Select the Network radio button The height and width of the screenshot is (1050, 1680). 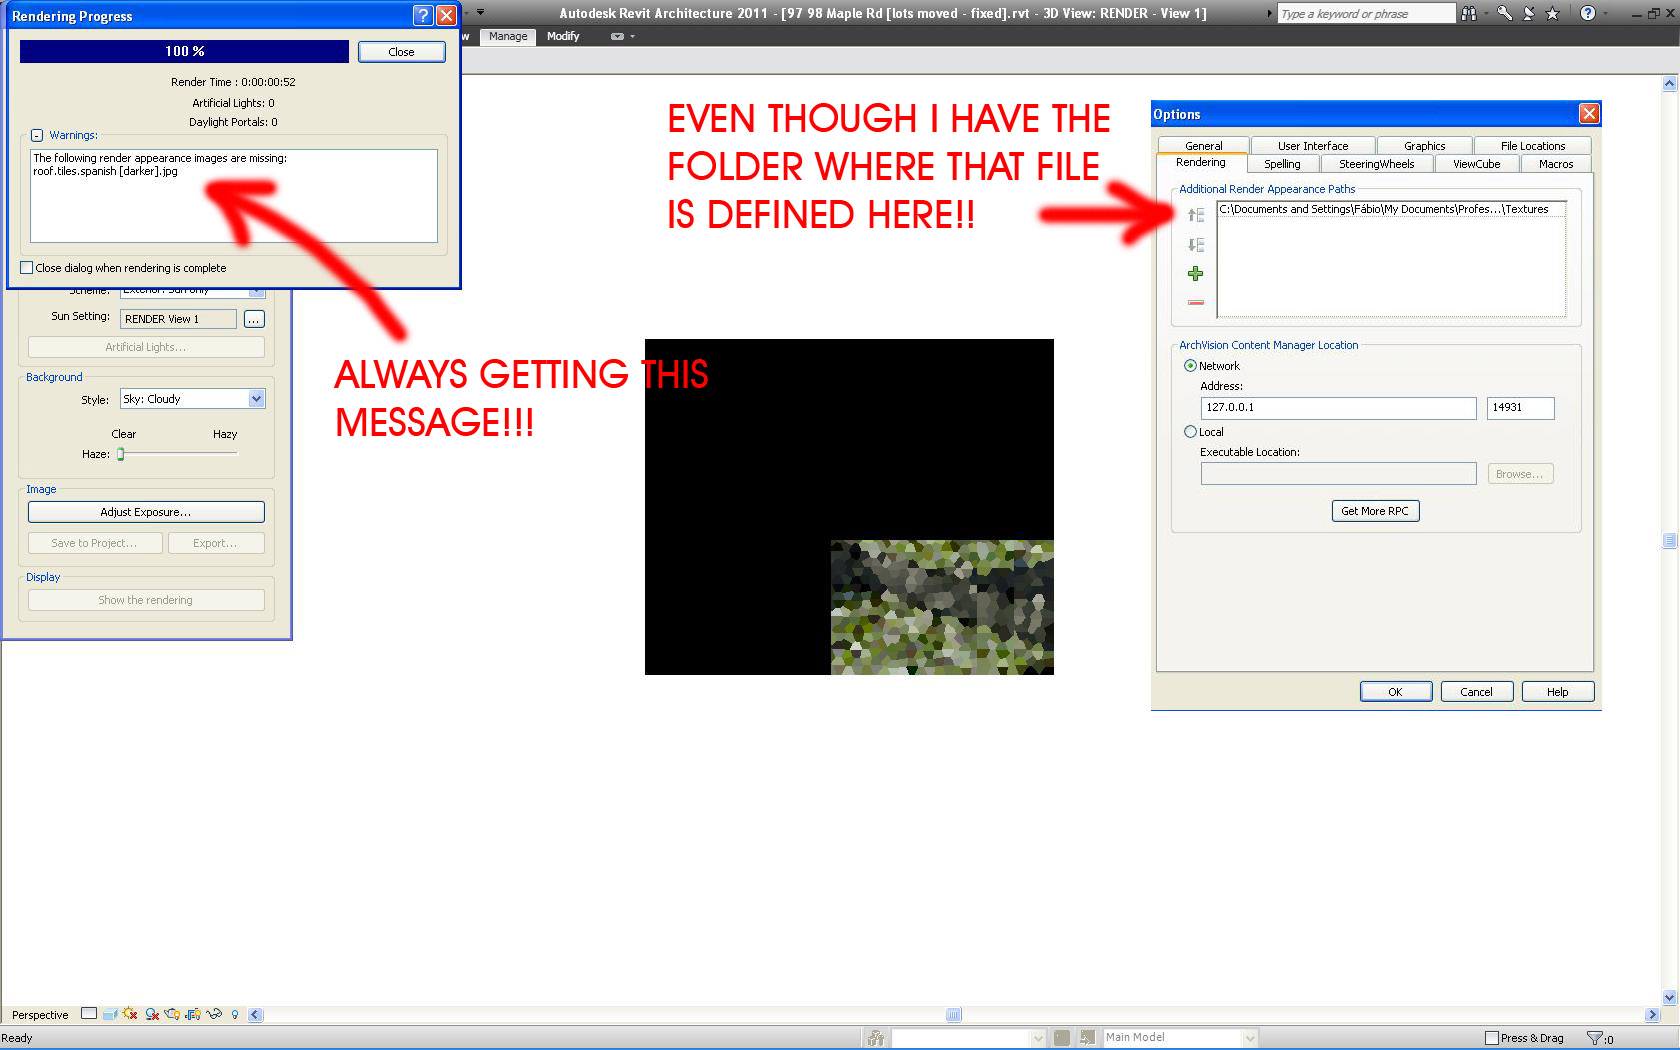point(1190,366)
